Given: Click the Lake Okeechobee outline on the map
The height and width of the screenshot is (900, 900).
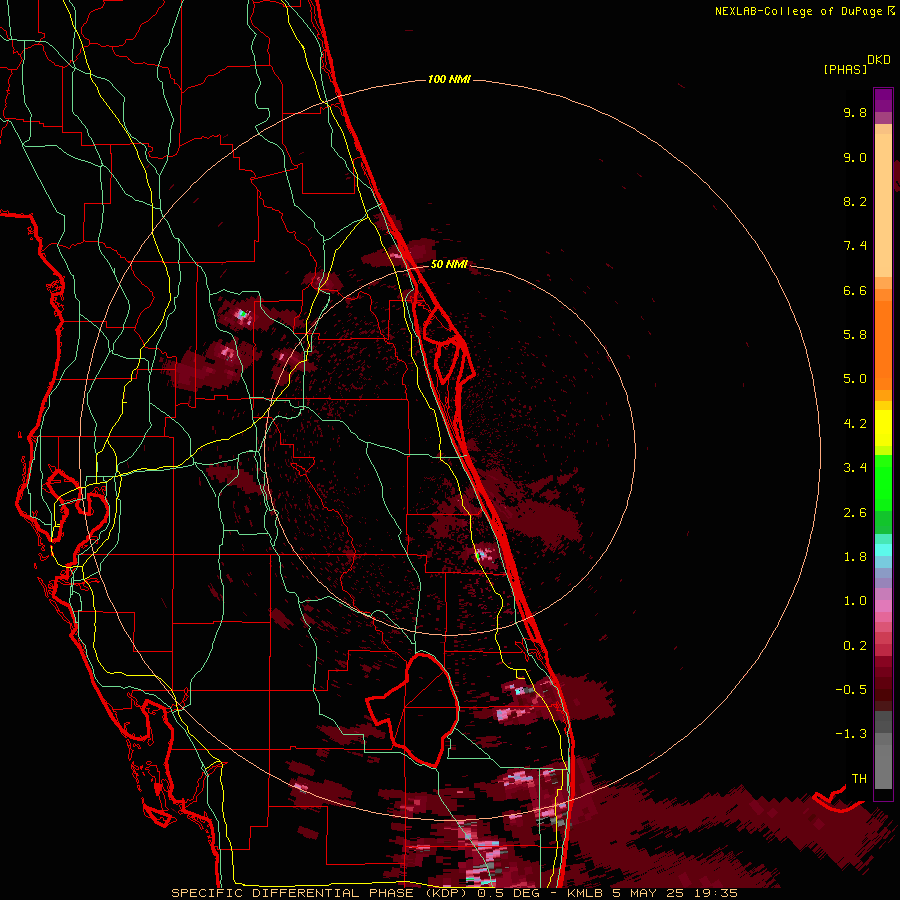Looking at the screenshot, I should coord(413,709).
